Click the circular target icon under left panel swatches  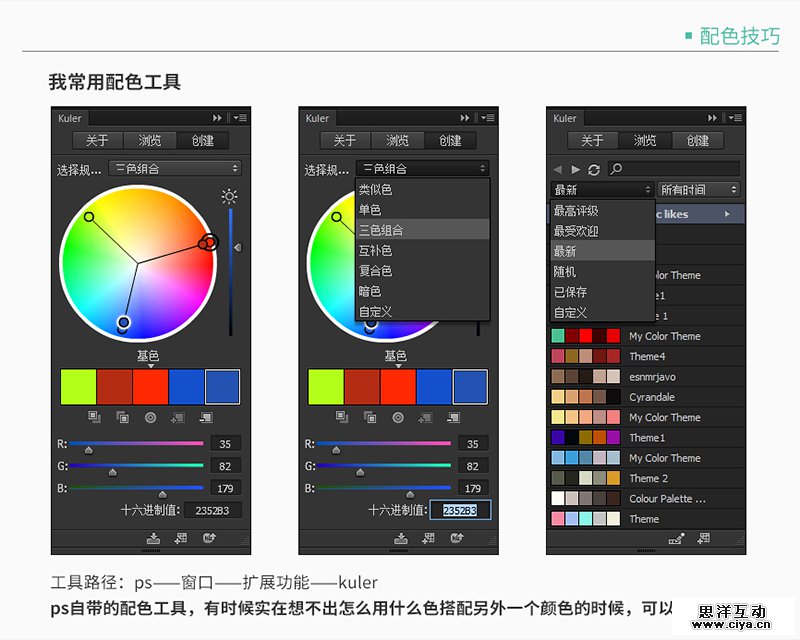[150, 417]
